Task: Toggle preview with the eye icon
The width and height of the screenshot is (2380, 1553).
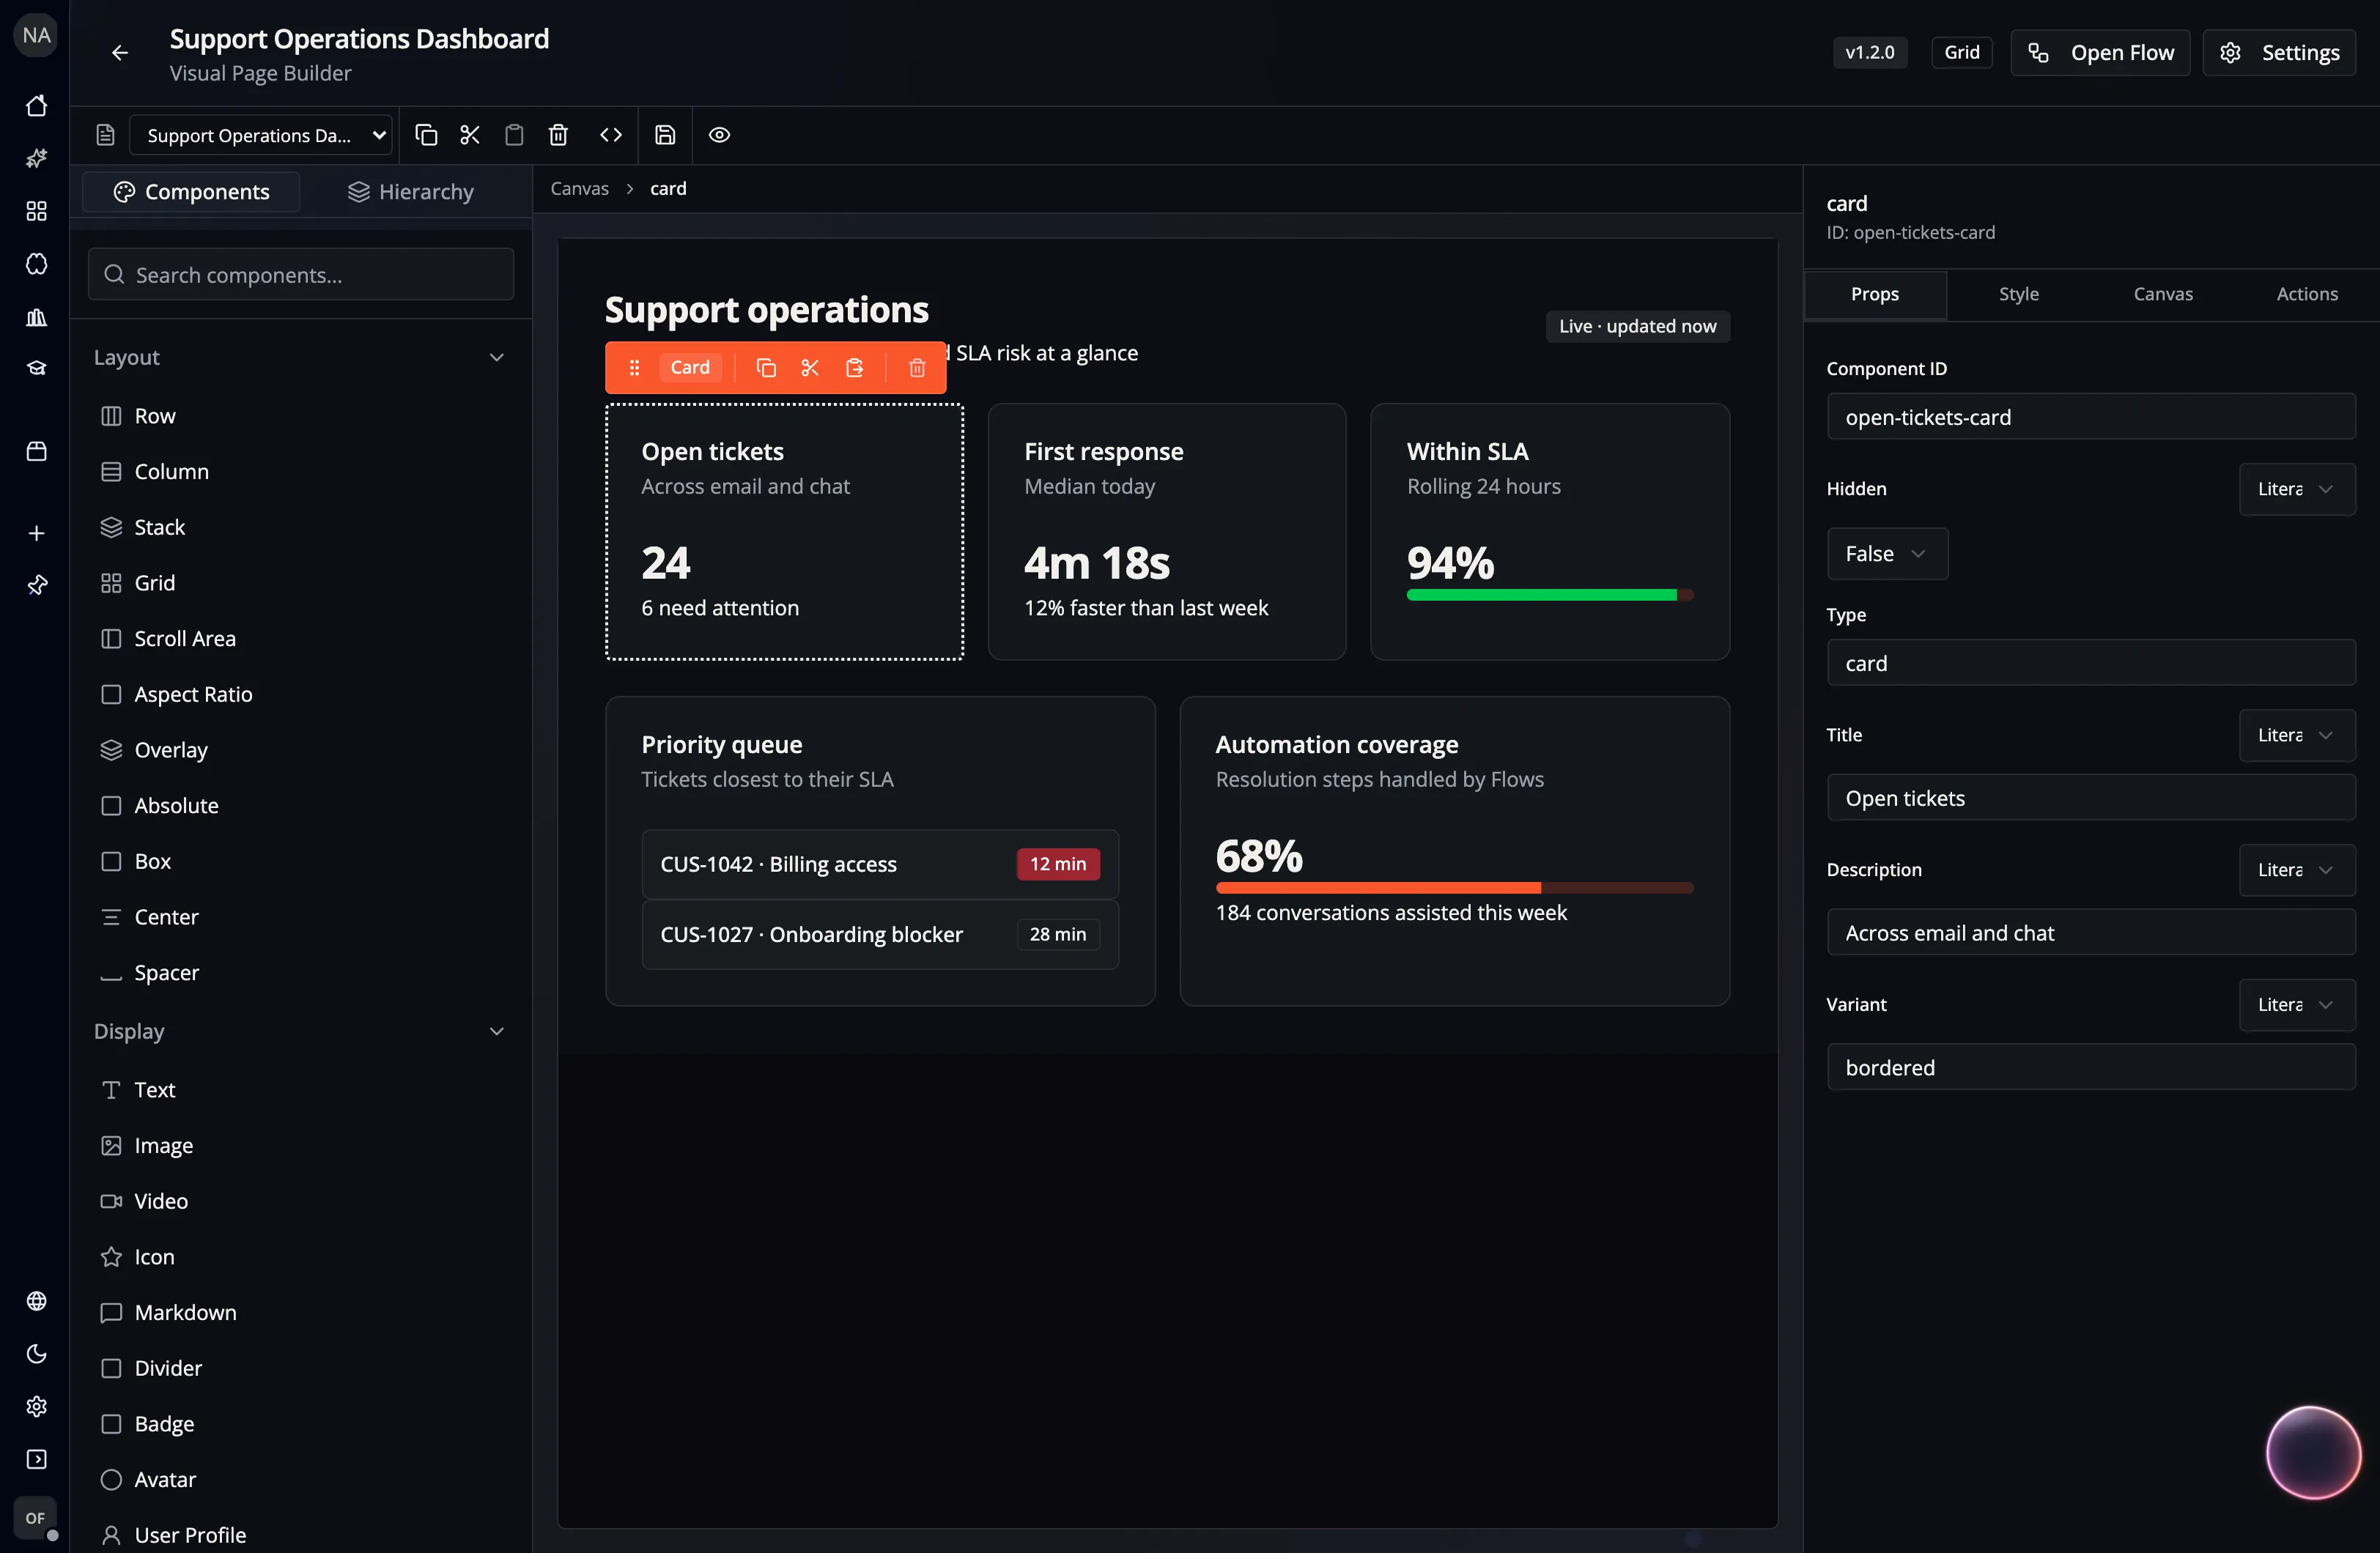Action: click(x=719, y=135)
